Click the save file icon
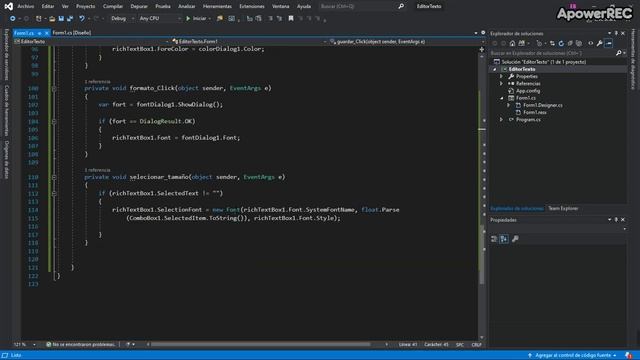640x360 pixels. (x=61, y=18)
